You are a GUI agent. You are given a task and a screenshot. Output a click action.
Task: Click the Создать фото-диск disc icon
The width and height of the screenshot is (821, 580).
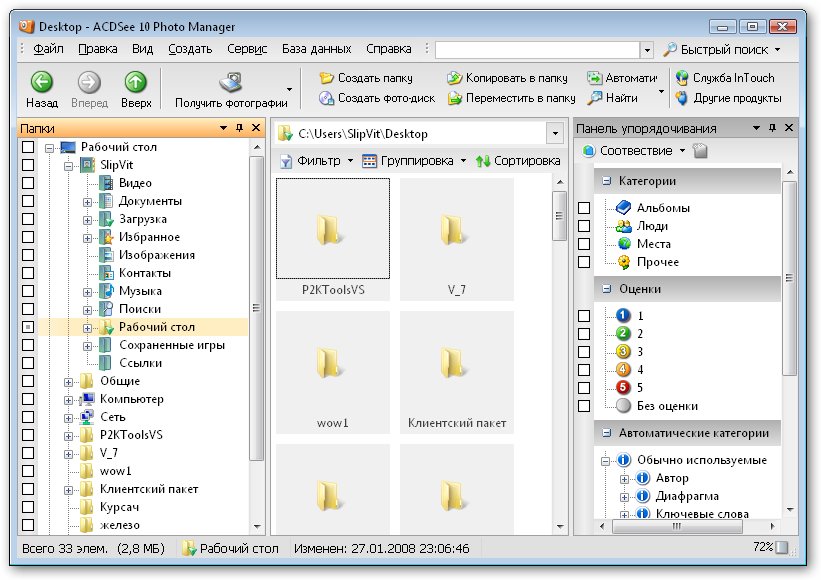pos(326,98)
